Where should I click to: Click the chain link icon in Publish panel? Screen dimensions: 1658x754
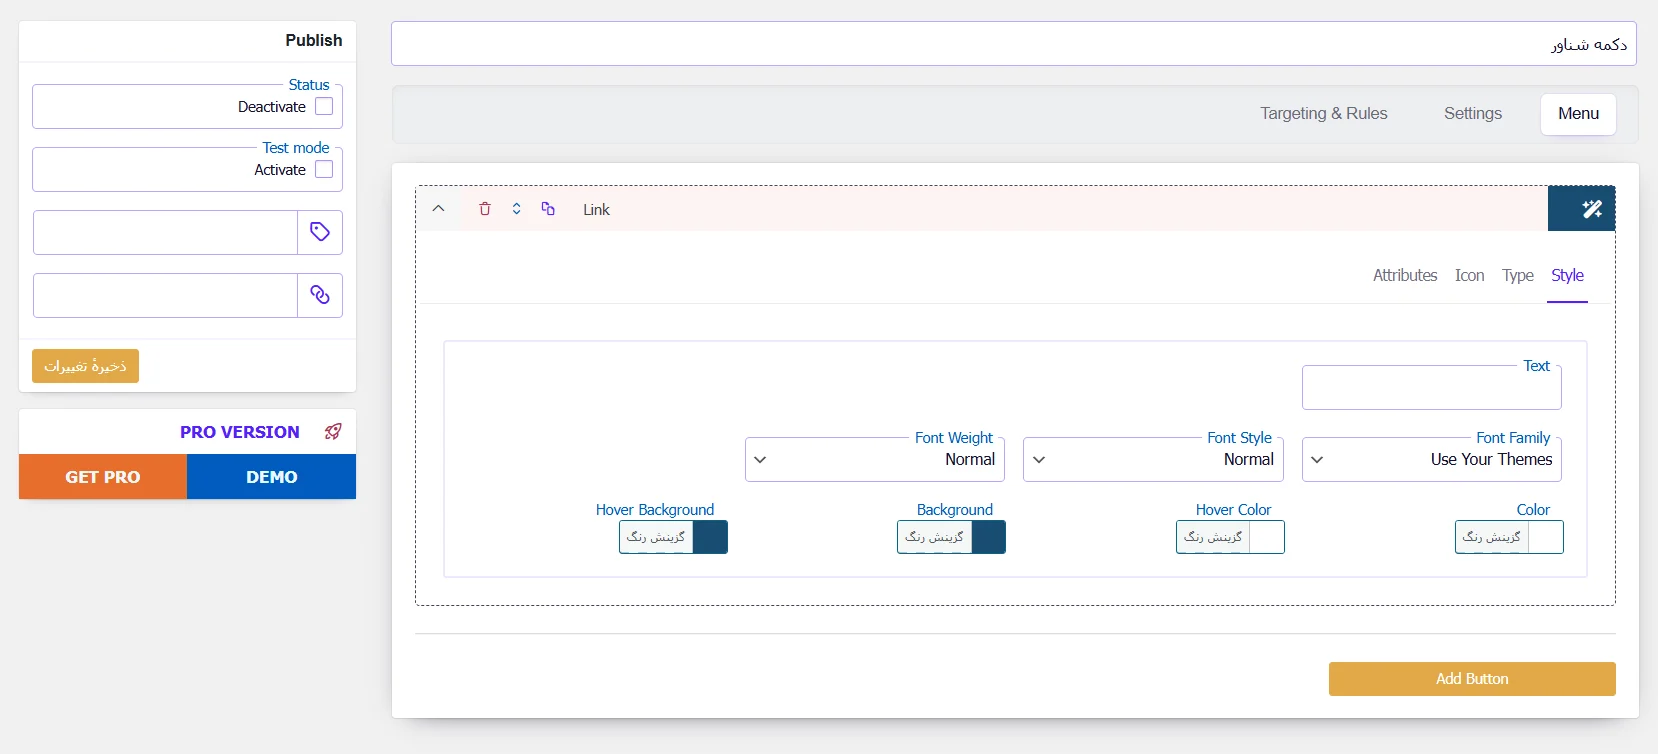pyautogui.click(x=320, y=295)
